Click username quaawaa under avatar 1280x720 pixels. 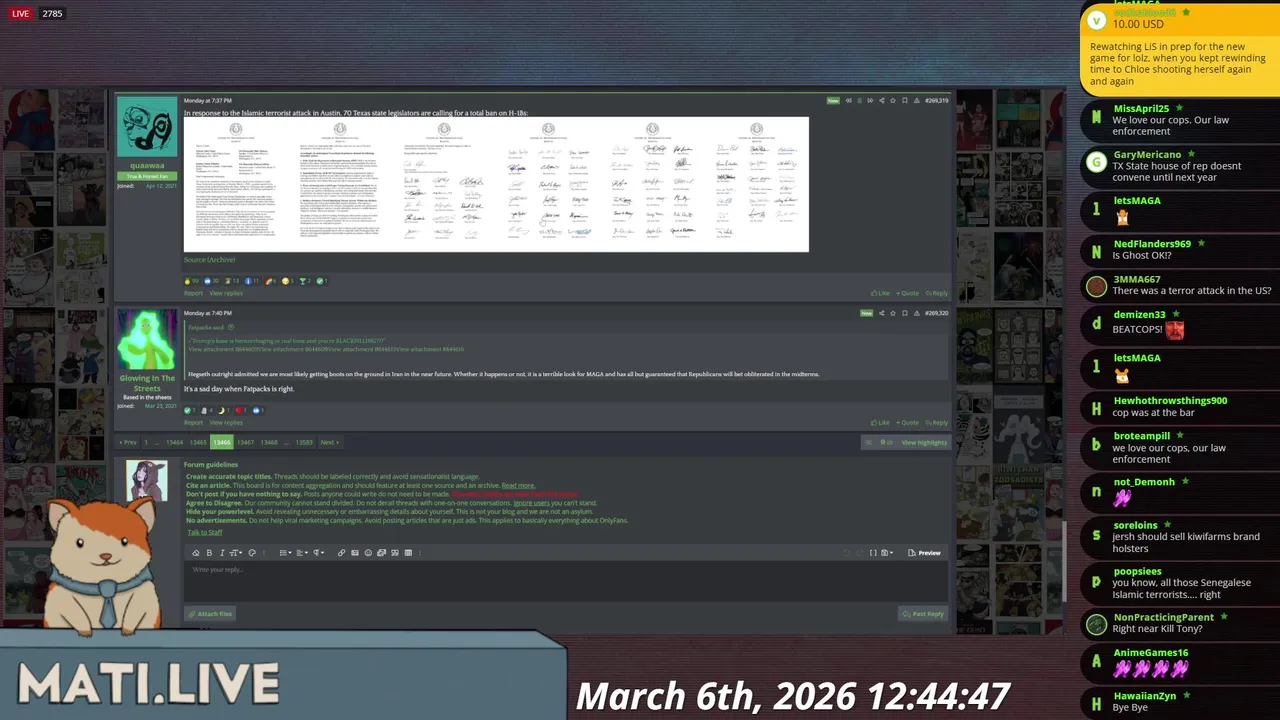pos(147,166)
